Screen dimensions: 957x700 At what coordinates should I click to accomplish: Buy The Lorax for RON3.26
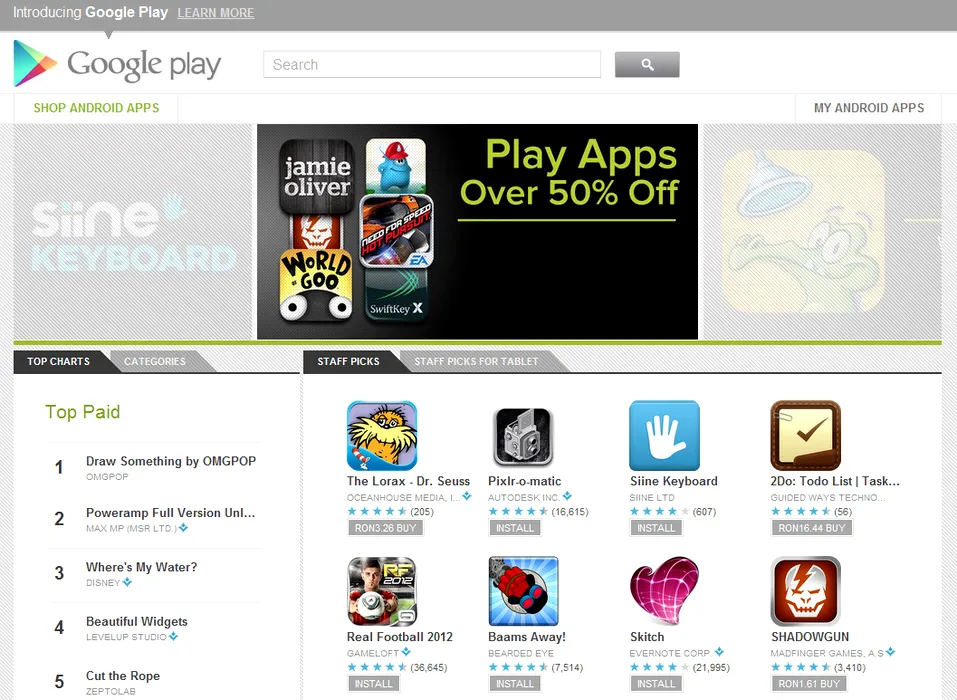click(x=385, y=528)
